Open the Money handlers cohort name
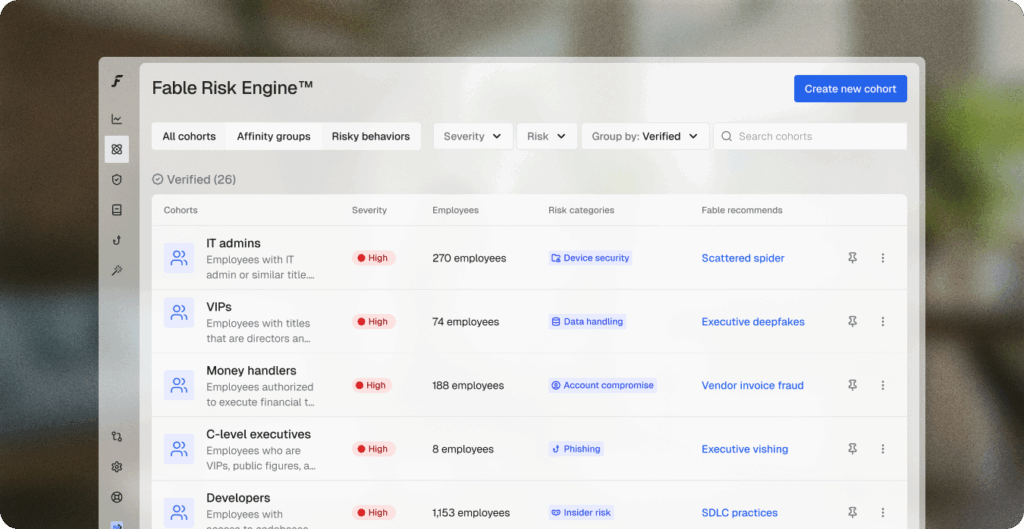The height and width of the screenshot is (529, 1024). (x=251, y=370)
